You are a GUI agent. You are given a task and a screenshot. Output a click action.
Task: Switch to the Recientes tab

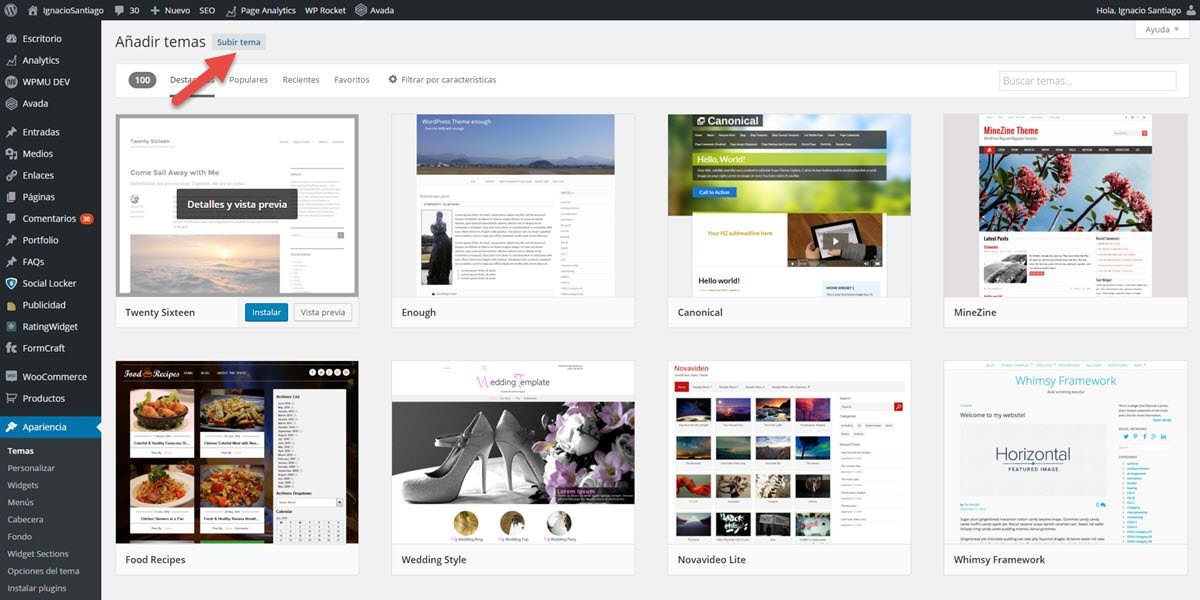point(301,80)
